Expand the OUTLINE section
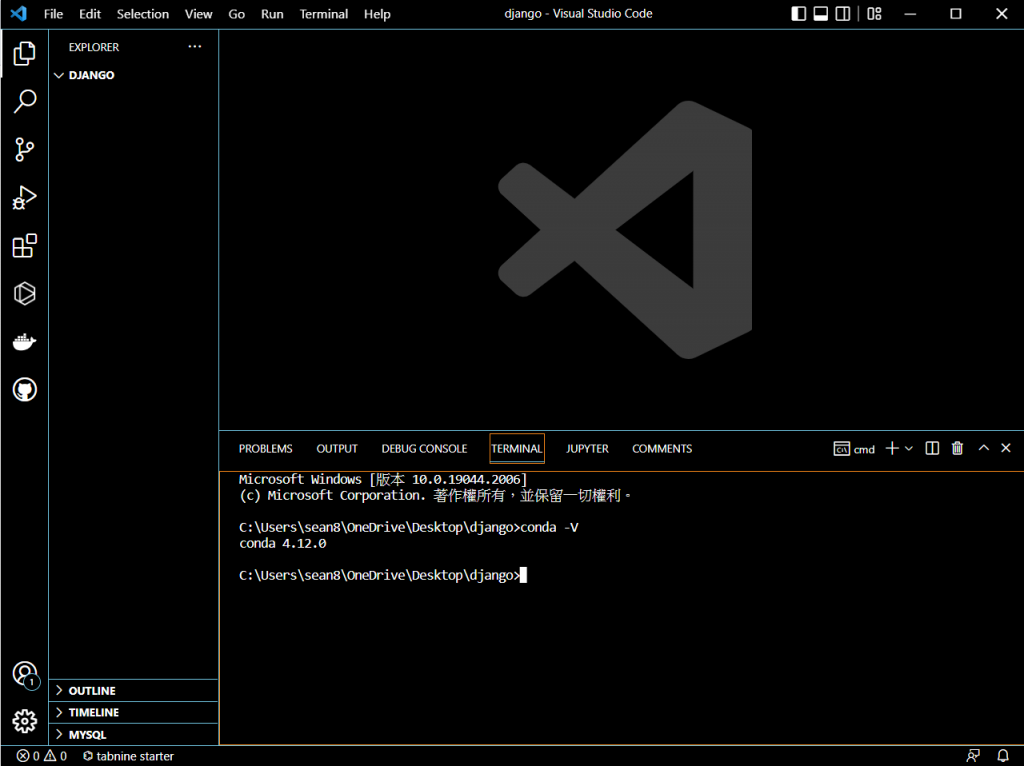The height and width of the screenshot is (766, 1024). (x=133, y=691)
